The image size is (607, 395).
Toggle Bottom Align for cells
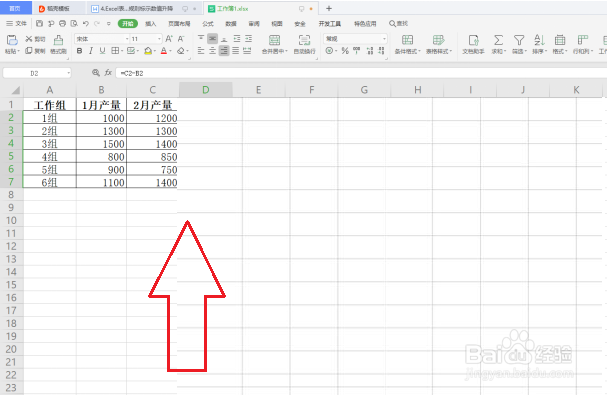tap(224, 39)
